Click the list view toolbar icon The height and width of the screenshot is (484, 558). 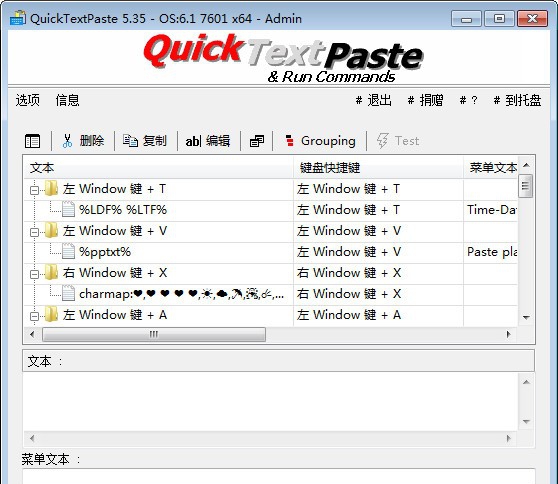(x=32, y=141)
